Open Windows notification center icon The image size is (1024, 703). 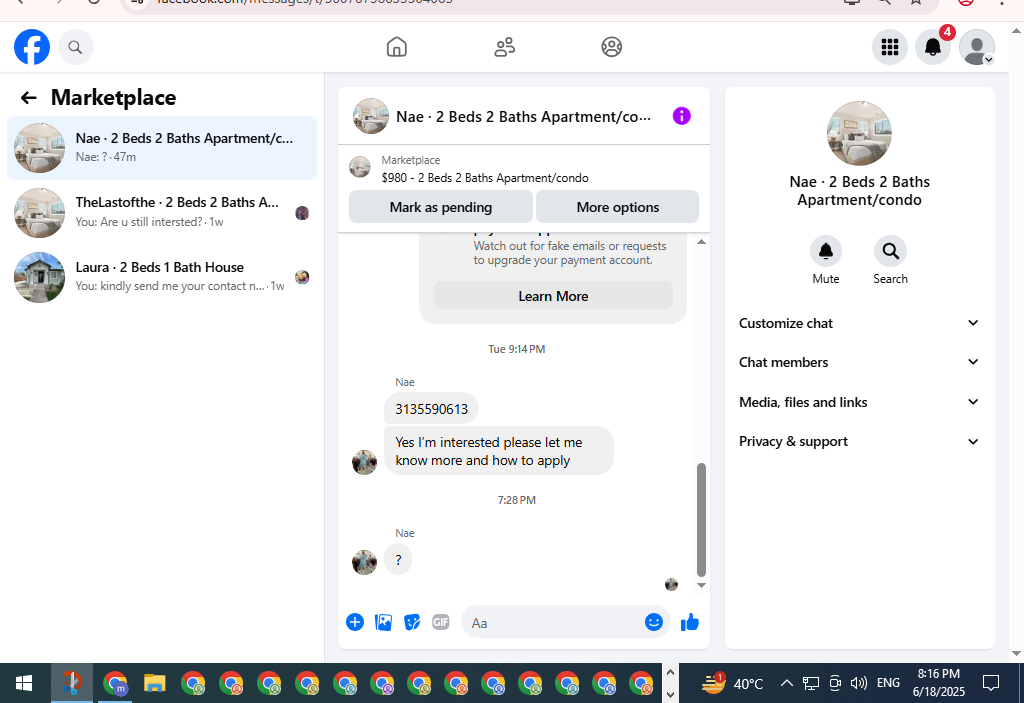(x=991, y=683)
